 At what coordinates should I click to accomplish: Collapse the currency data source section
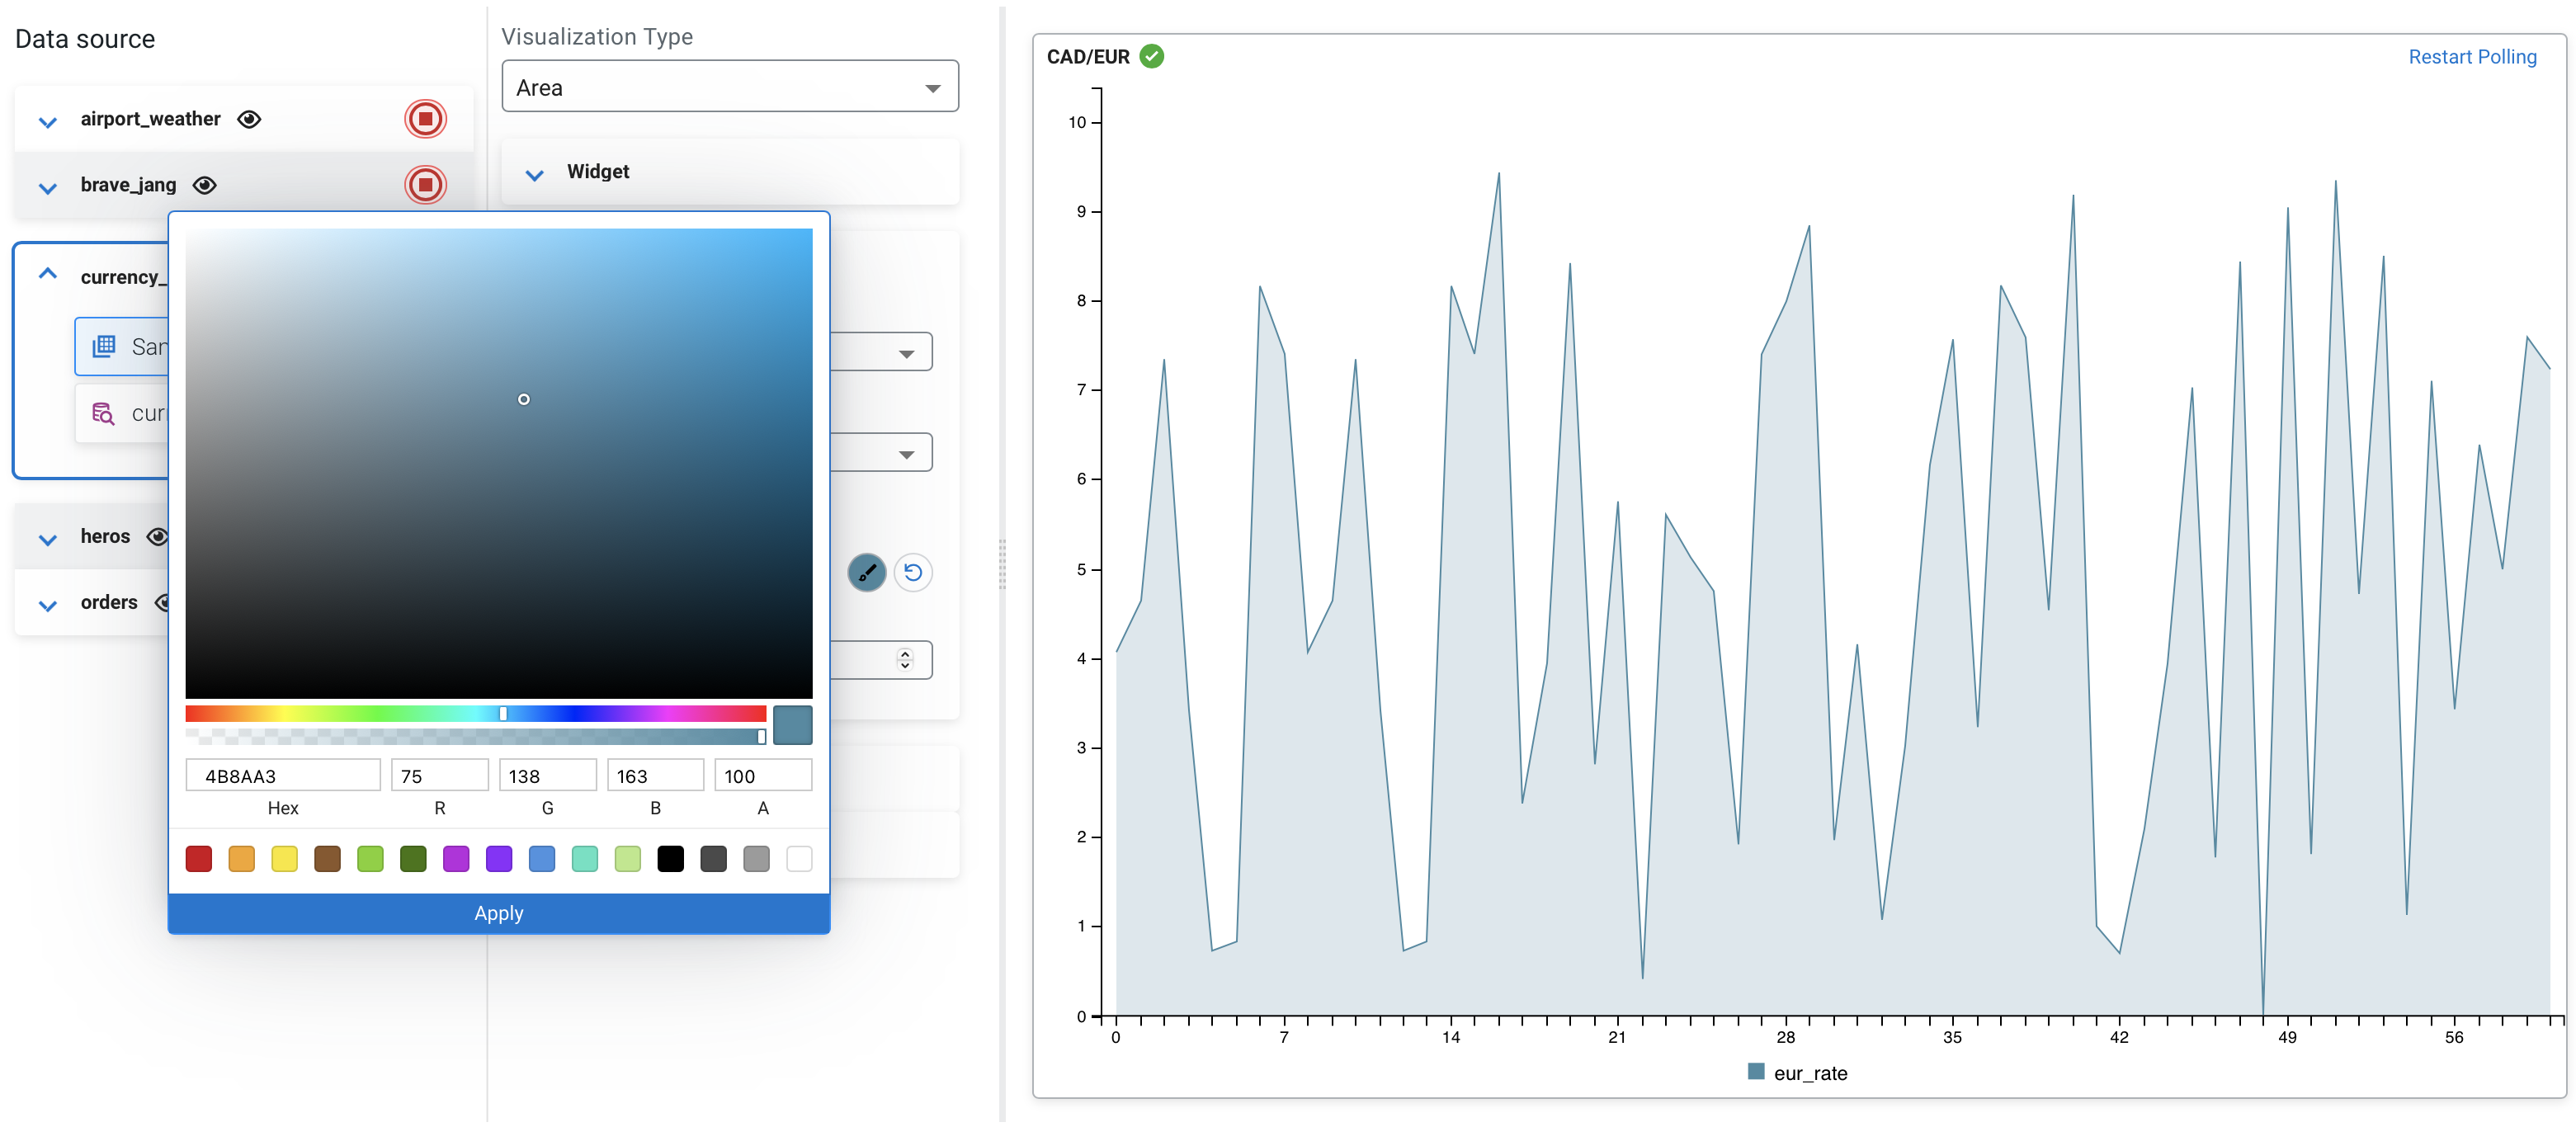(x=46, y=272)
